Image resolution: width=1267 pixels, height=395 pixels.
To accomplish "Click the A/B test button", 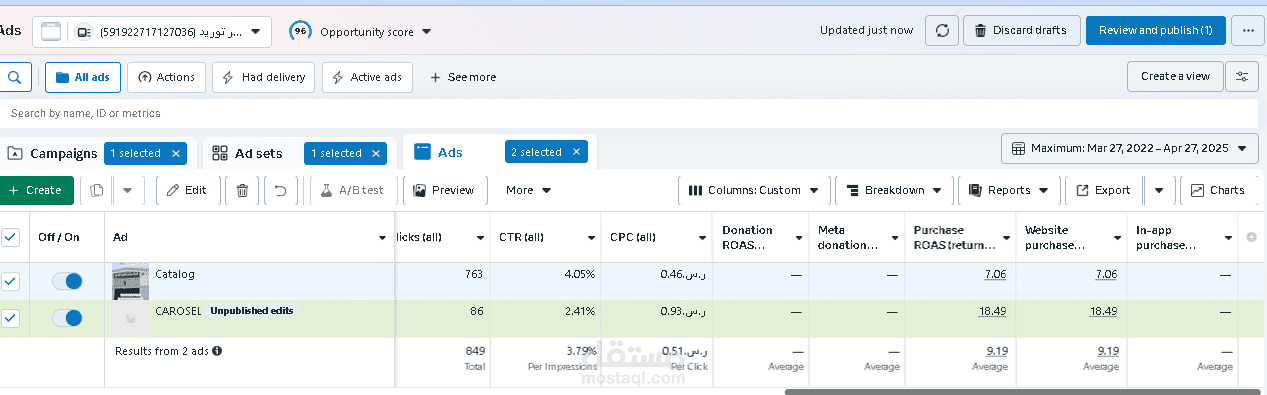I will click(x=353, y=190).
